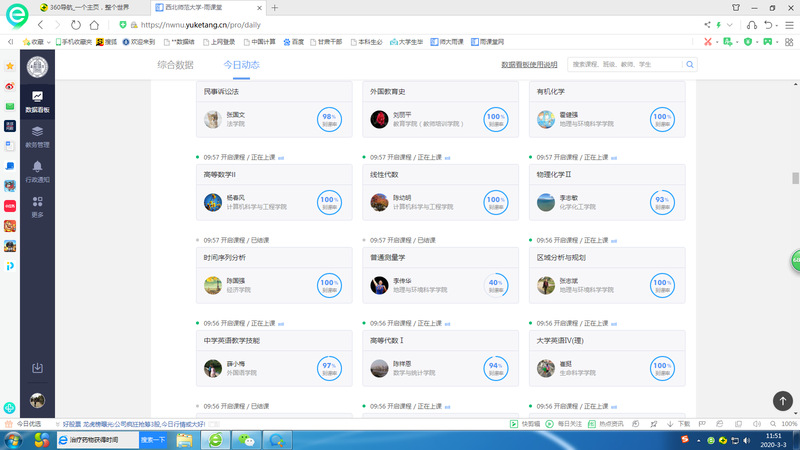Click the browser skin shirt icon
This screenshot has height=450, width=800.
pos(736,8)
